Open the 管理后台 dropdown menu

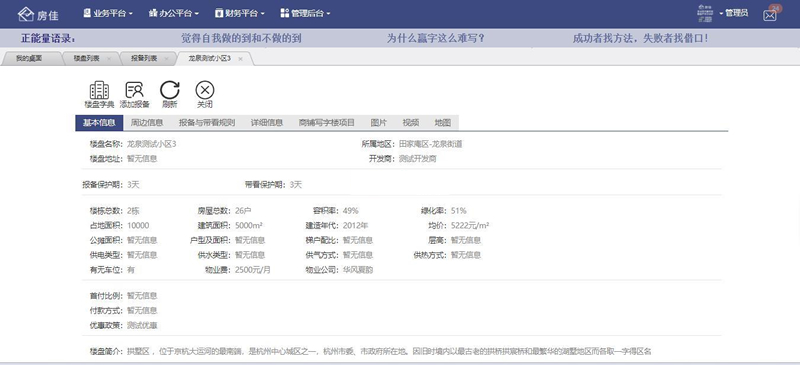point(305,14)
